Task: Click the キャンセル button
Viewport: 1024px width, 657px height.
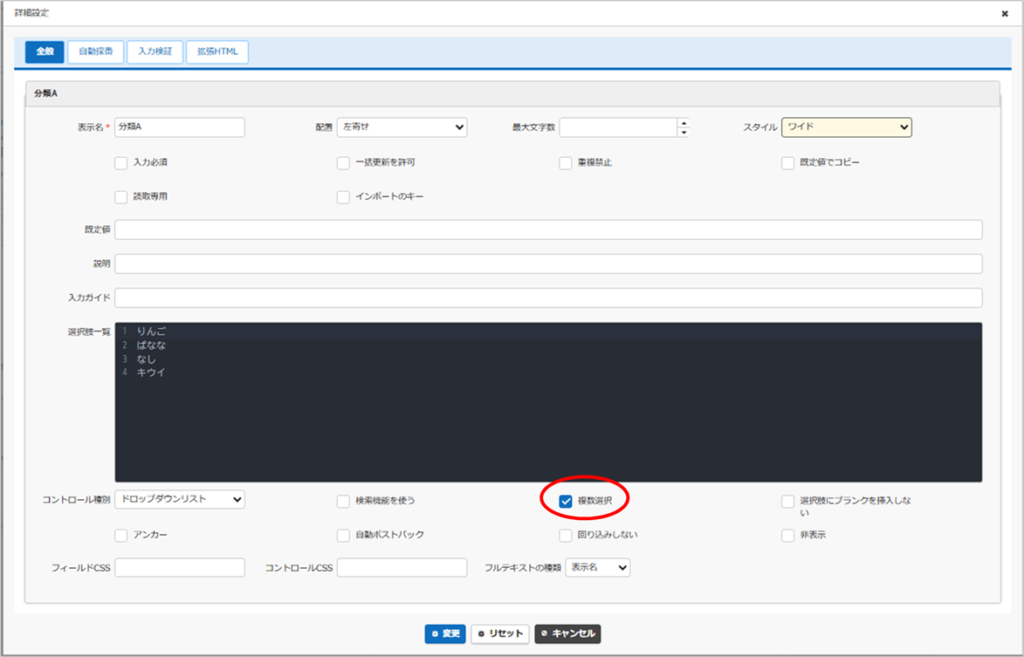Action: tap(567, 634)
